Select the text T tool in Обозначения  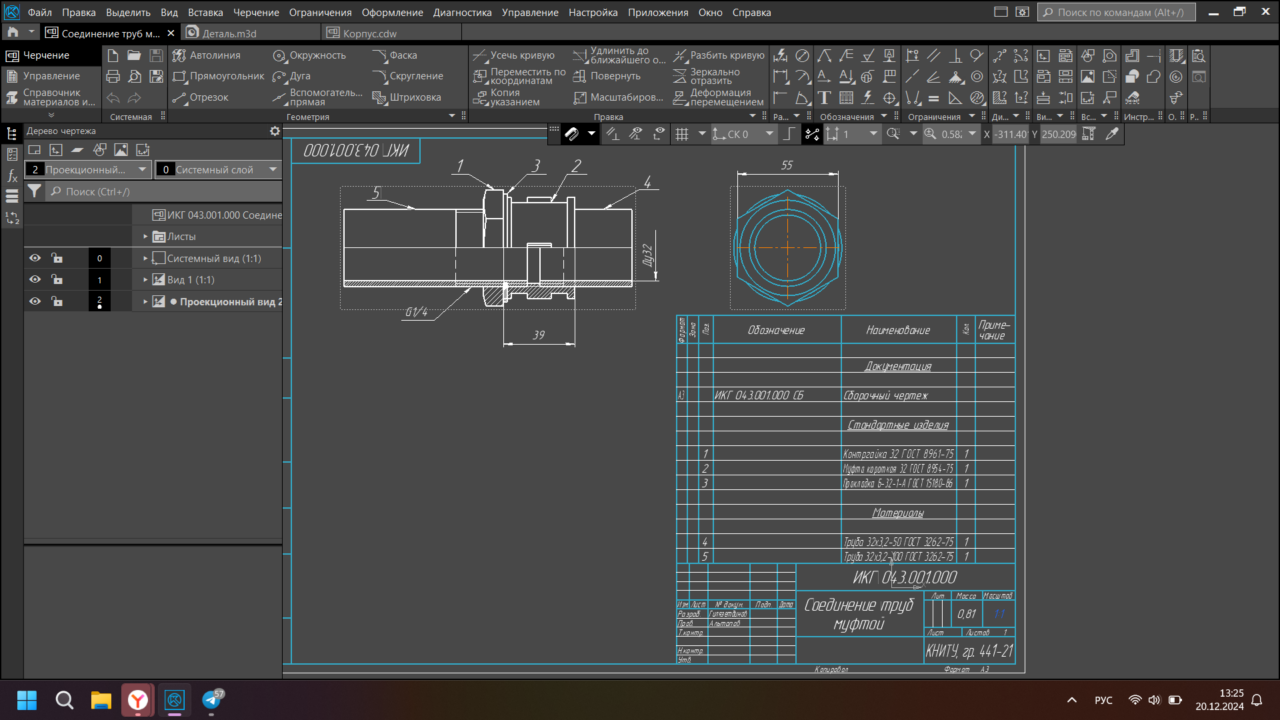[x=824, y=97]
